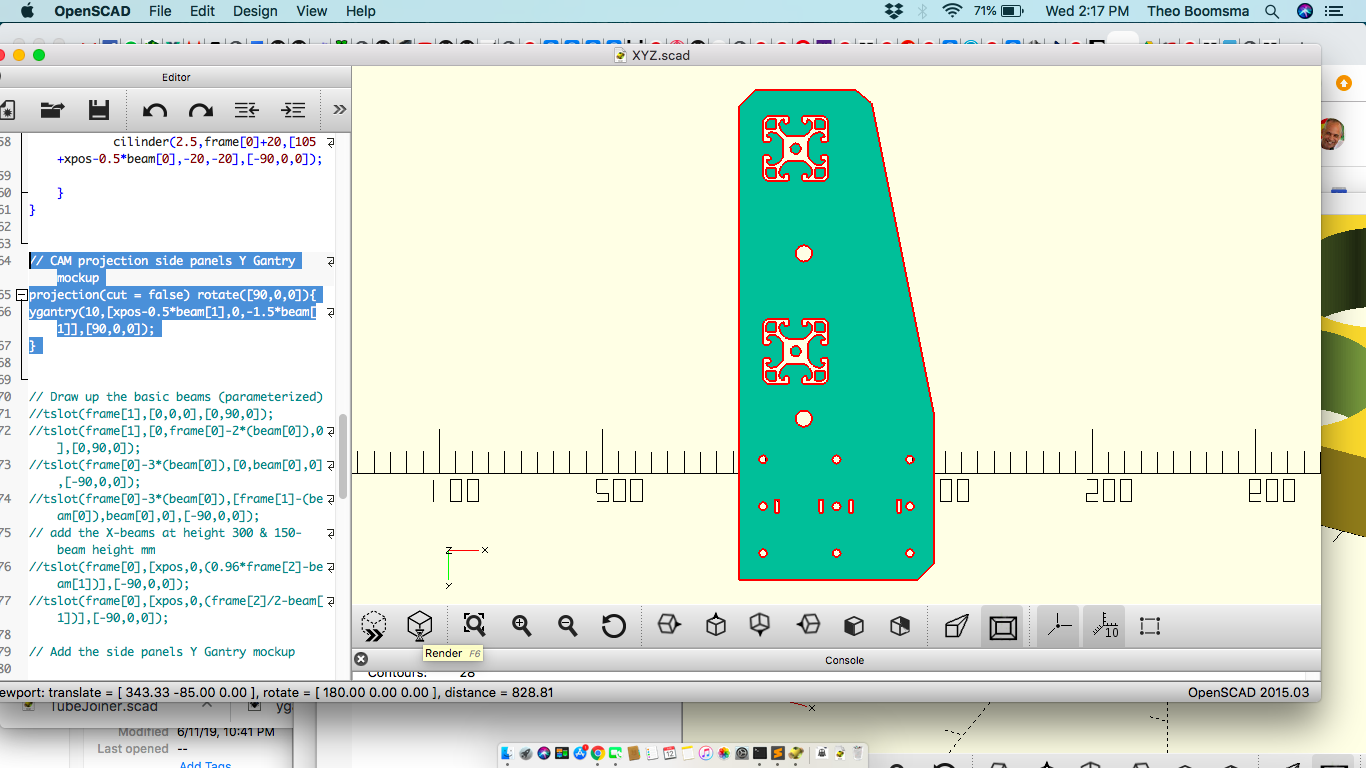The width and height of the screenshot is (1366, 768).
Task: Expand the Editor toolbar overflow chevron
Action: click(x=339, y=109)
